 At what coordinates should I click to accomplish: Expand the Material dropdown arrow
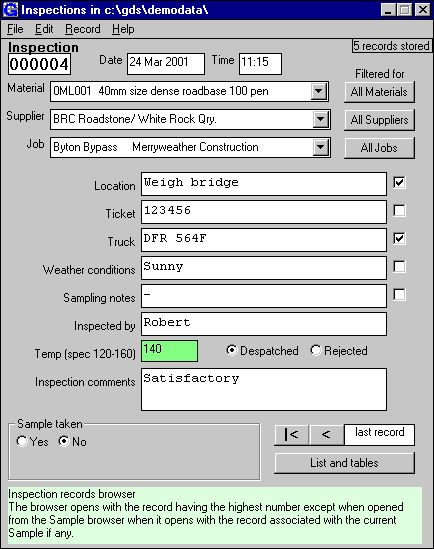click(318, 91)
